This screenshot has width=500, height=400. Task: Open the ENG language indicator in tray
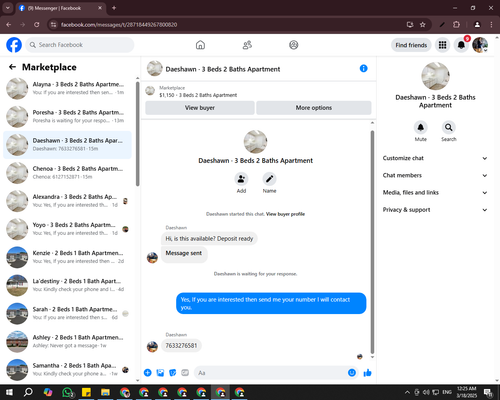tap(447, 392)
